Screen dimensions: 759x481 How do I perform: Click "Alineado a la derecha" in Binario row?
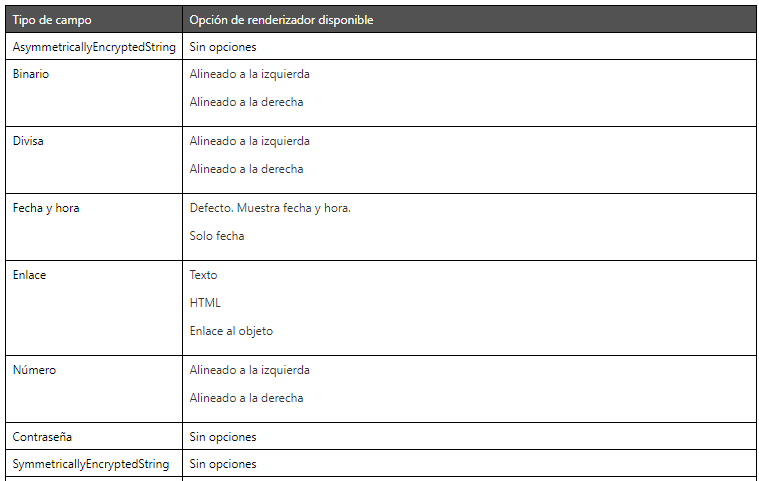pyautogui.click(x=246, y=102)
